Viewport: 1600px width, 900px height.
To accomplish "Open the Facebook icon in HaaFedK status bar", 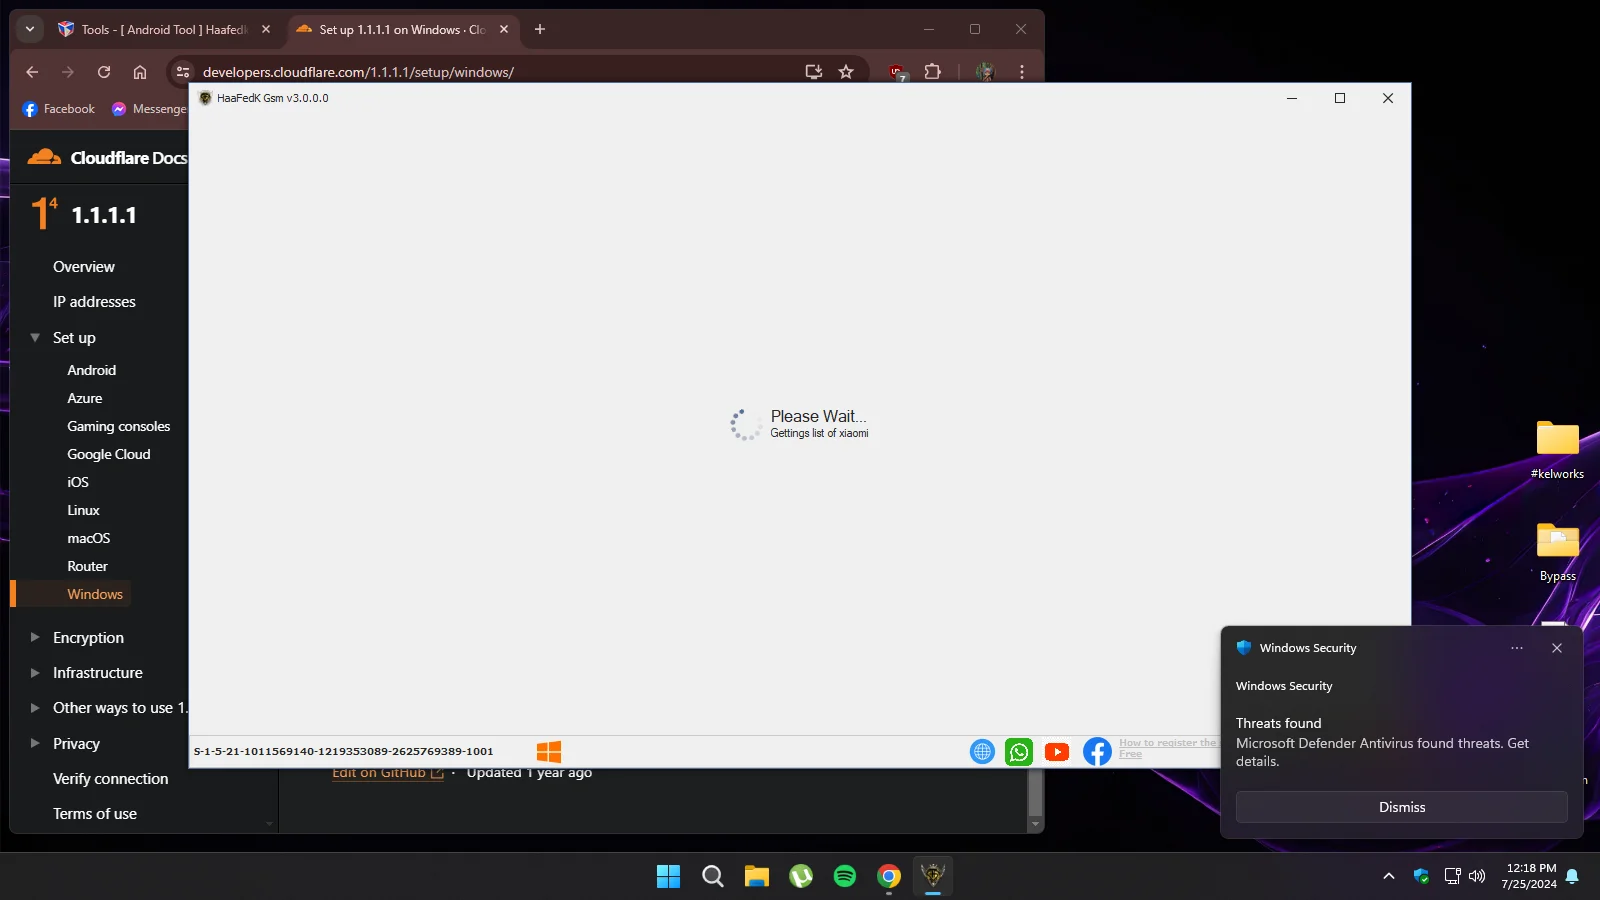I will click(x=1097, y=752).
